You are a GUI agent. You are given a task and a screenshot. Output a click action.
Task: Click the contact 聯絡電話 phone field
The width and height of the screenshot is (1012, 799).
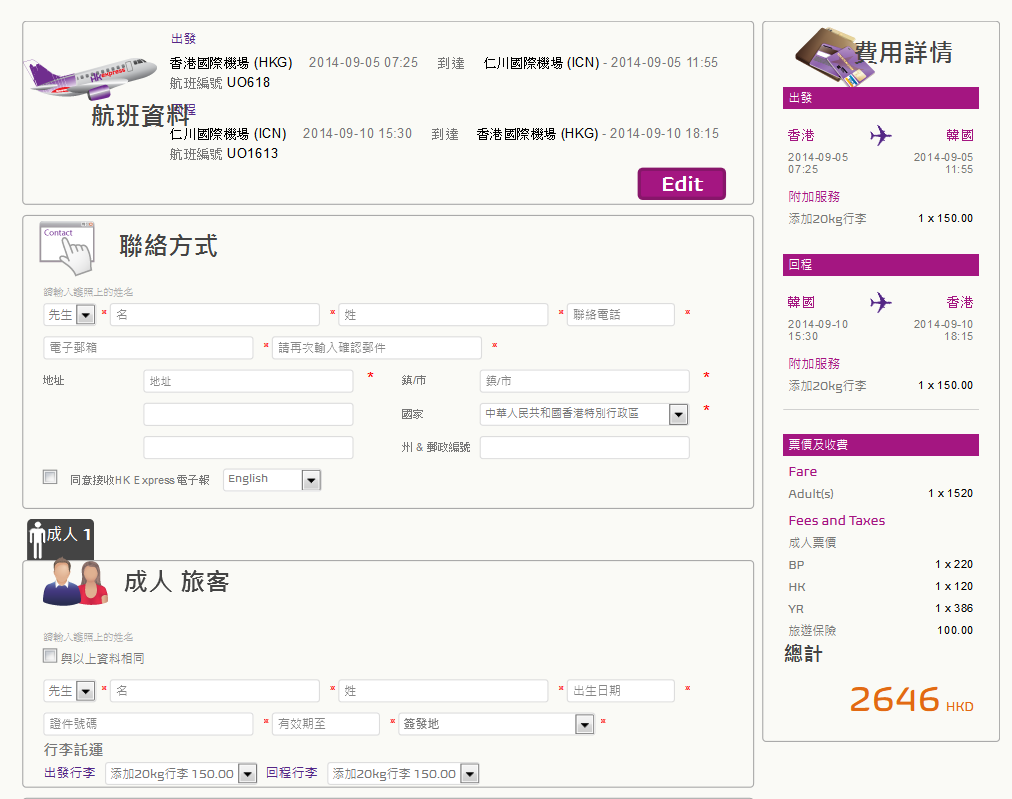coord(620,315)
